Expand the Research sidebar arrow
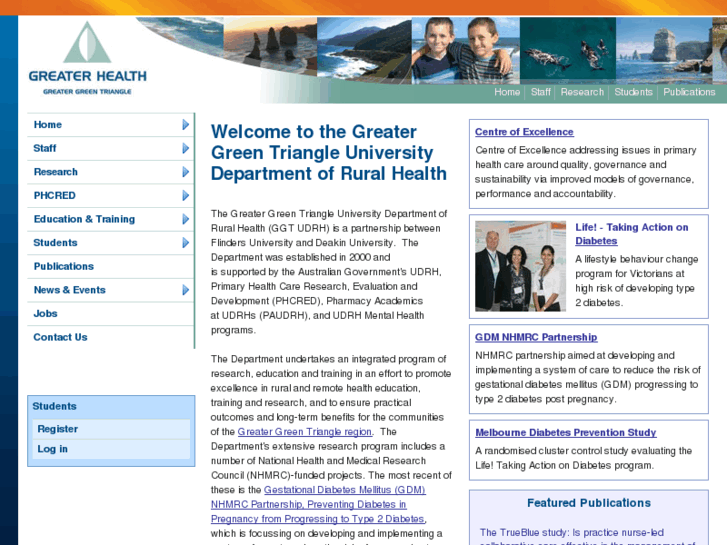This screenshot has width=727, height=545. click(185, 172)
